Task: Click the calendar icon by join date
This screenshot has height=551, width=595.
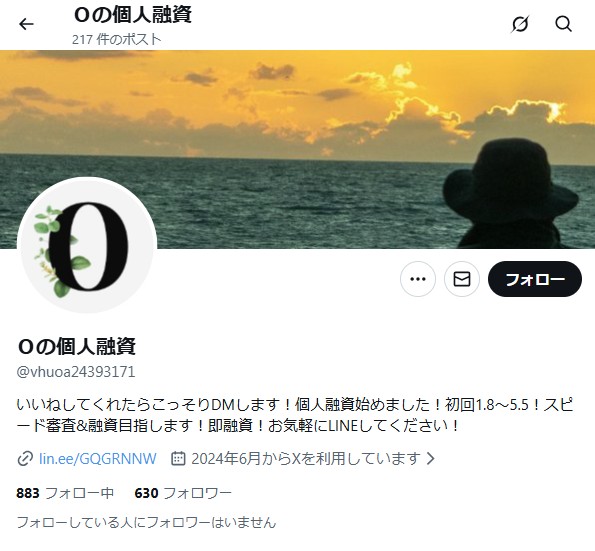Action: pos(178,458)
